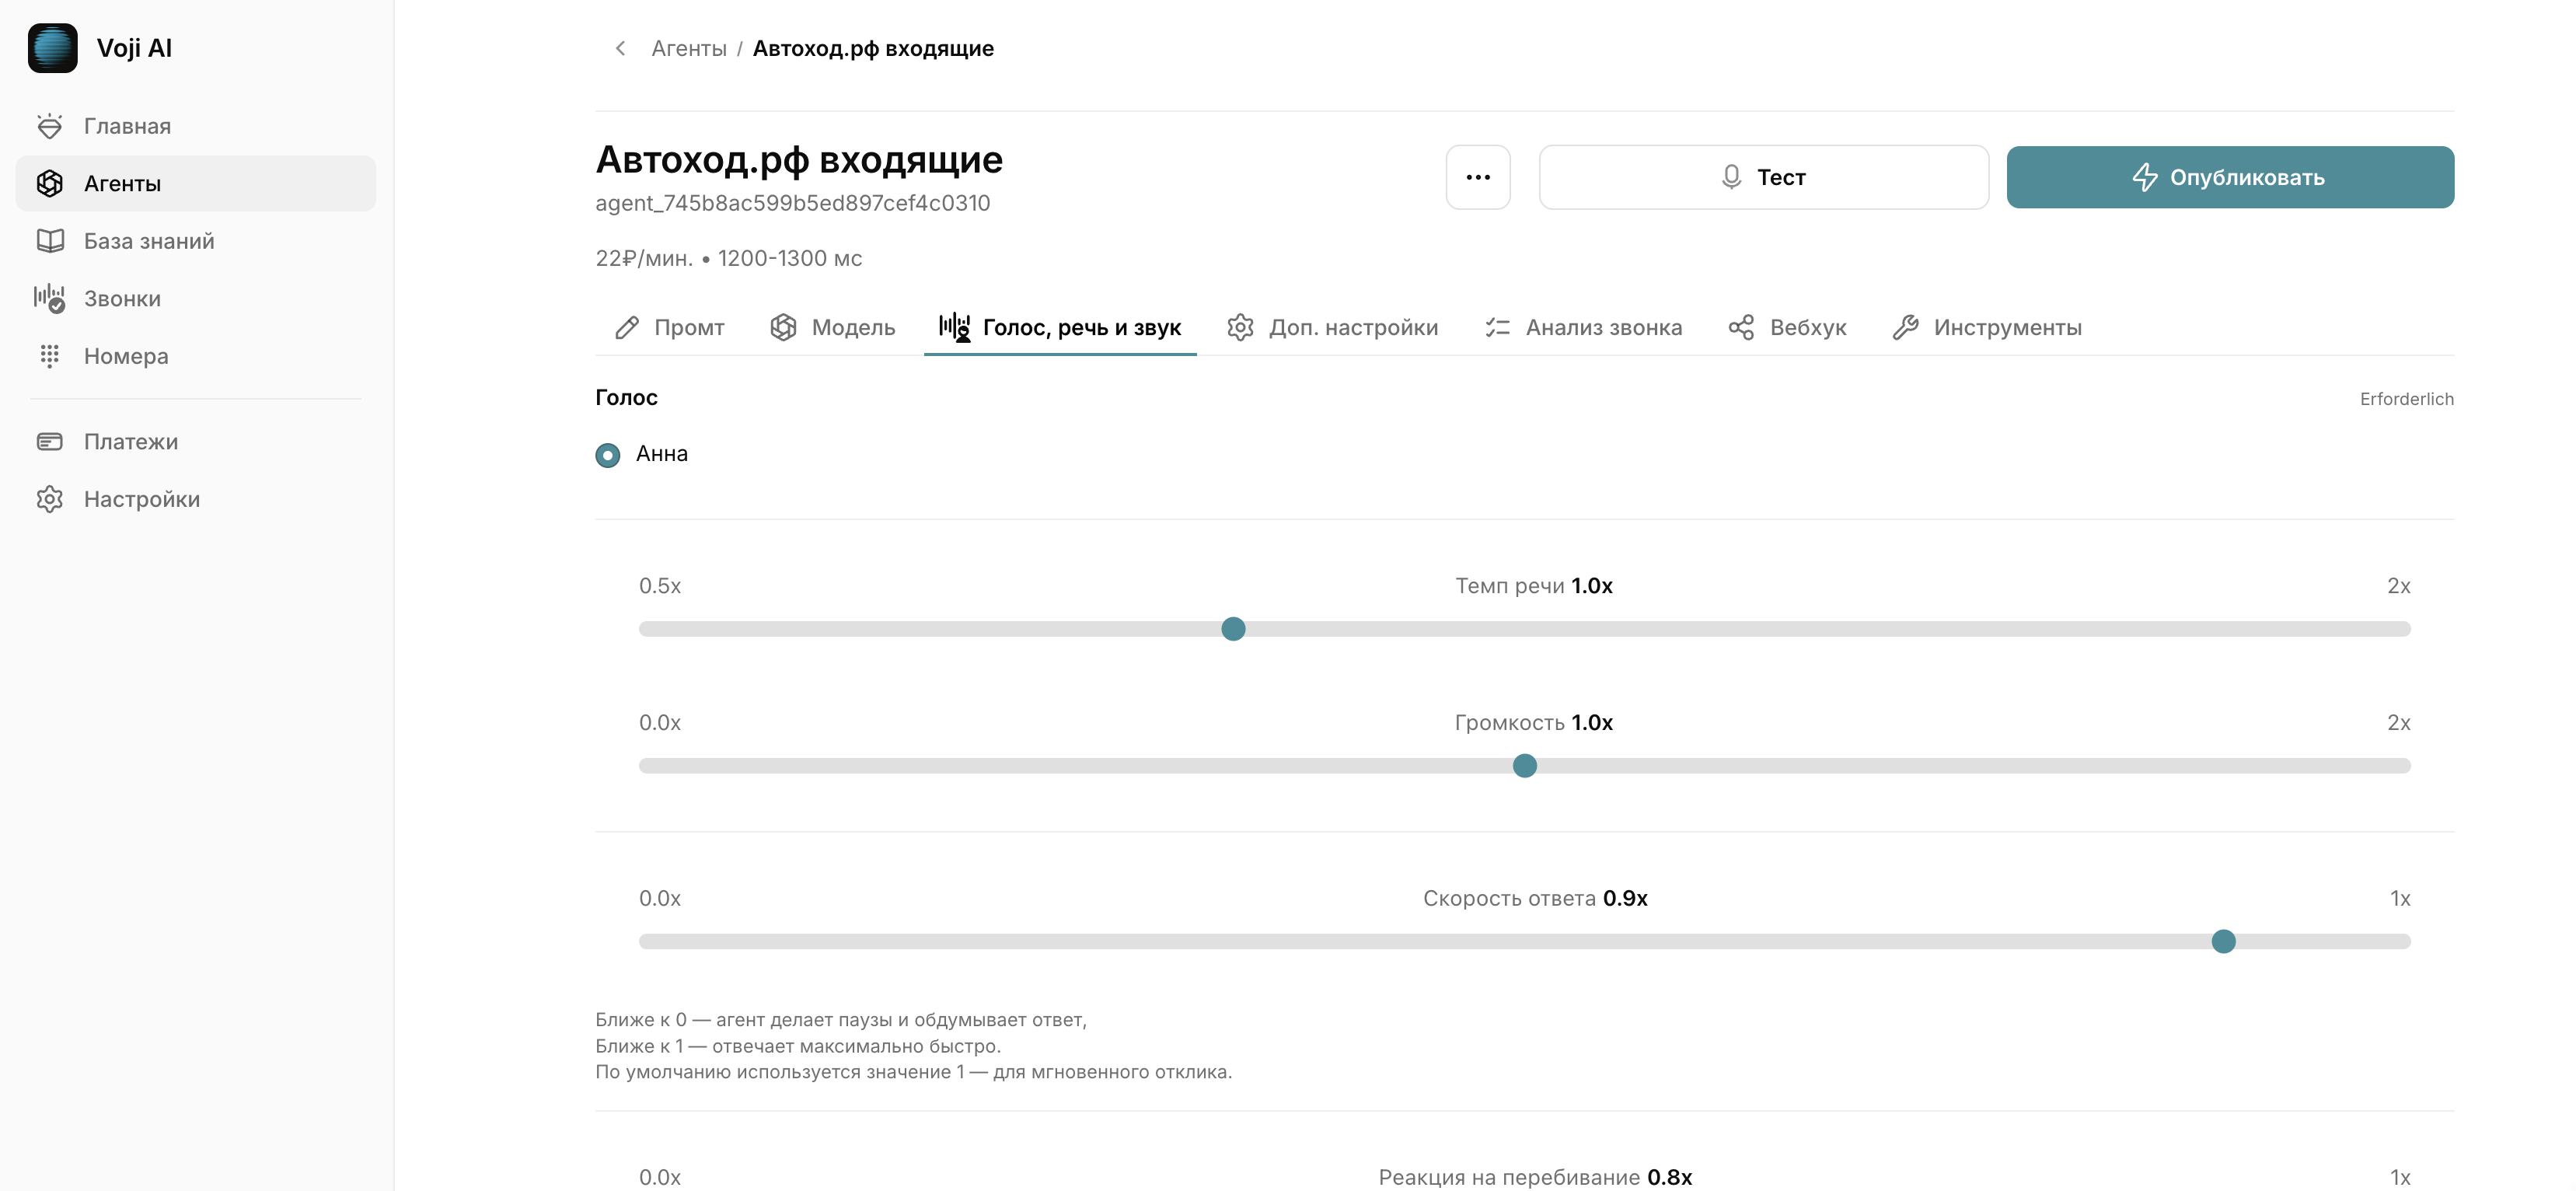Viewport: 2576px width, 1191px height.
Task: Click the Erforderlich label
Action: [x=2406, y=399]
